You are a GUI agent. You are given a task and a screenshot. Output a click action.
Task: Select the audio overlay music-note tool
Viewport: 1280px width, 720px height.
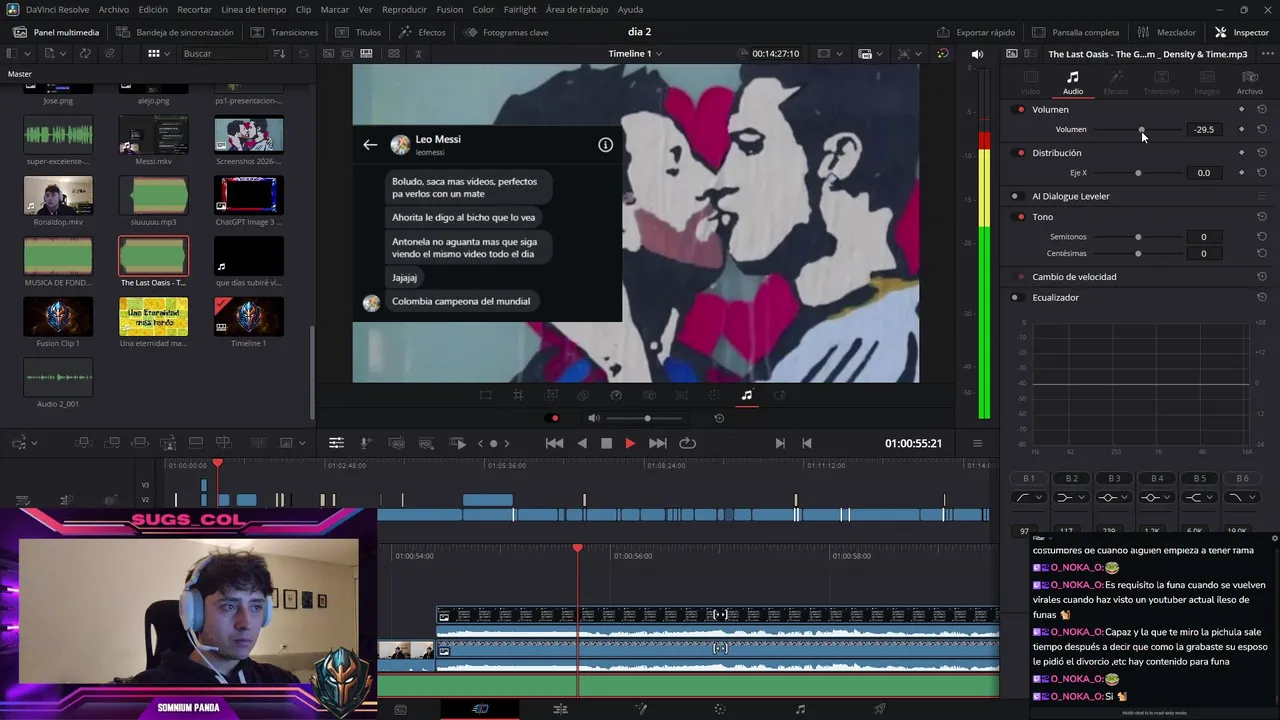tap(746, 395)
